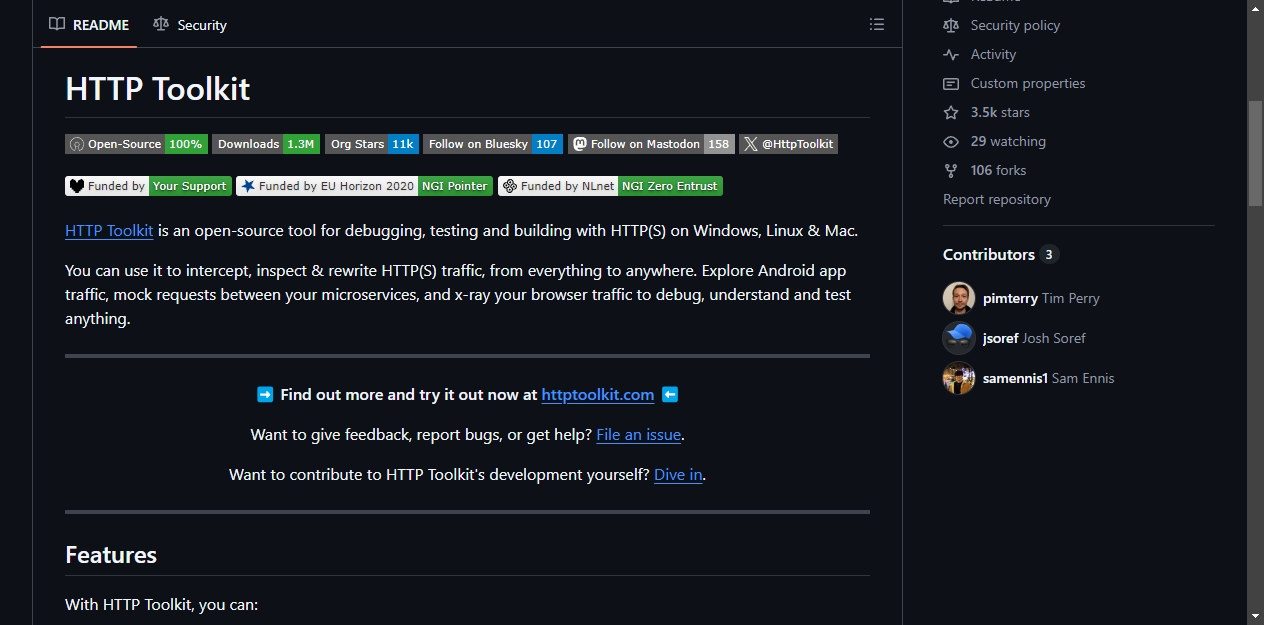Open the Contributors heading link
This screenshot has height=625, width=1264.
click(999, 254)
